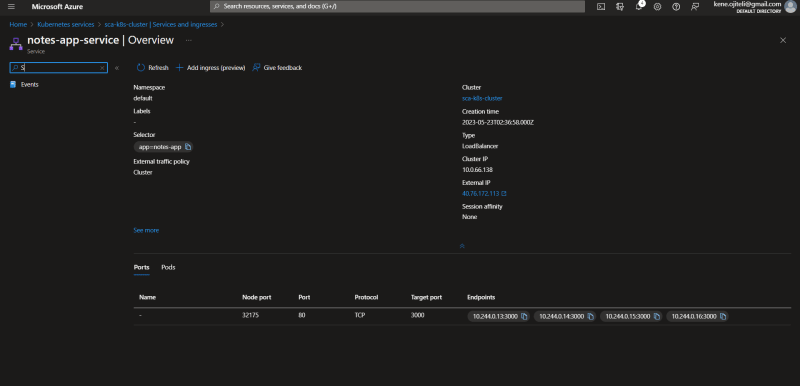
Task: Focus the sidebar menu search field
Action: (59, 68)
